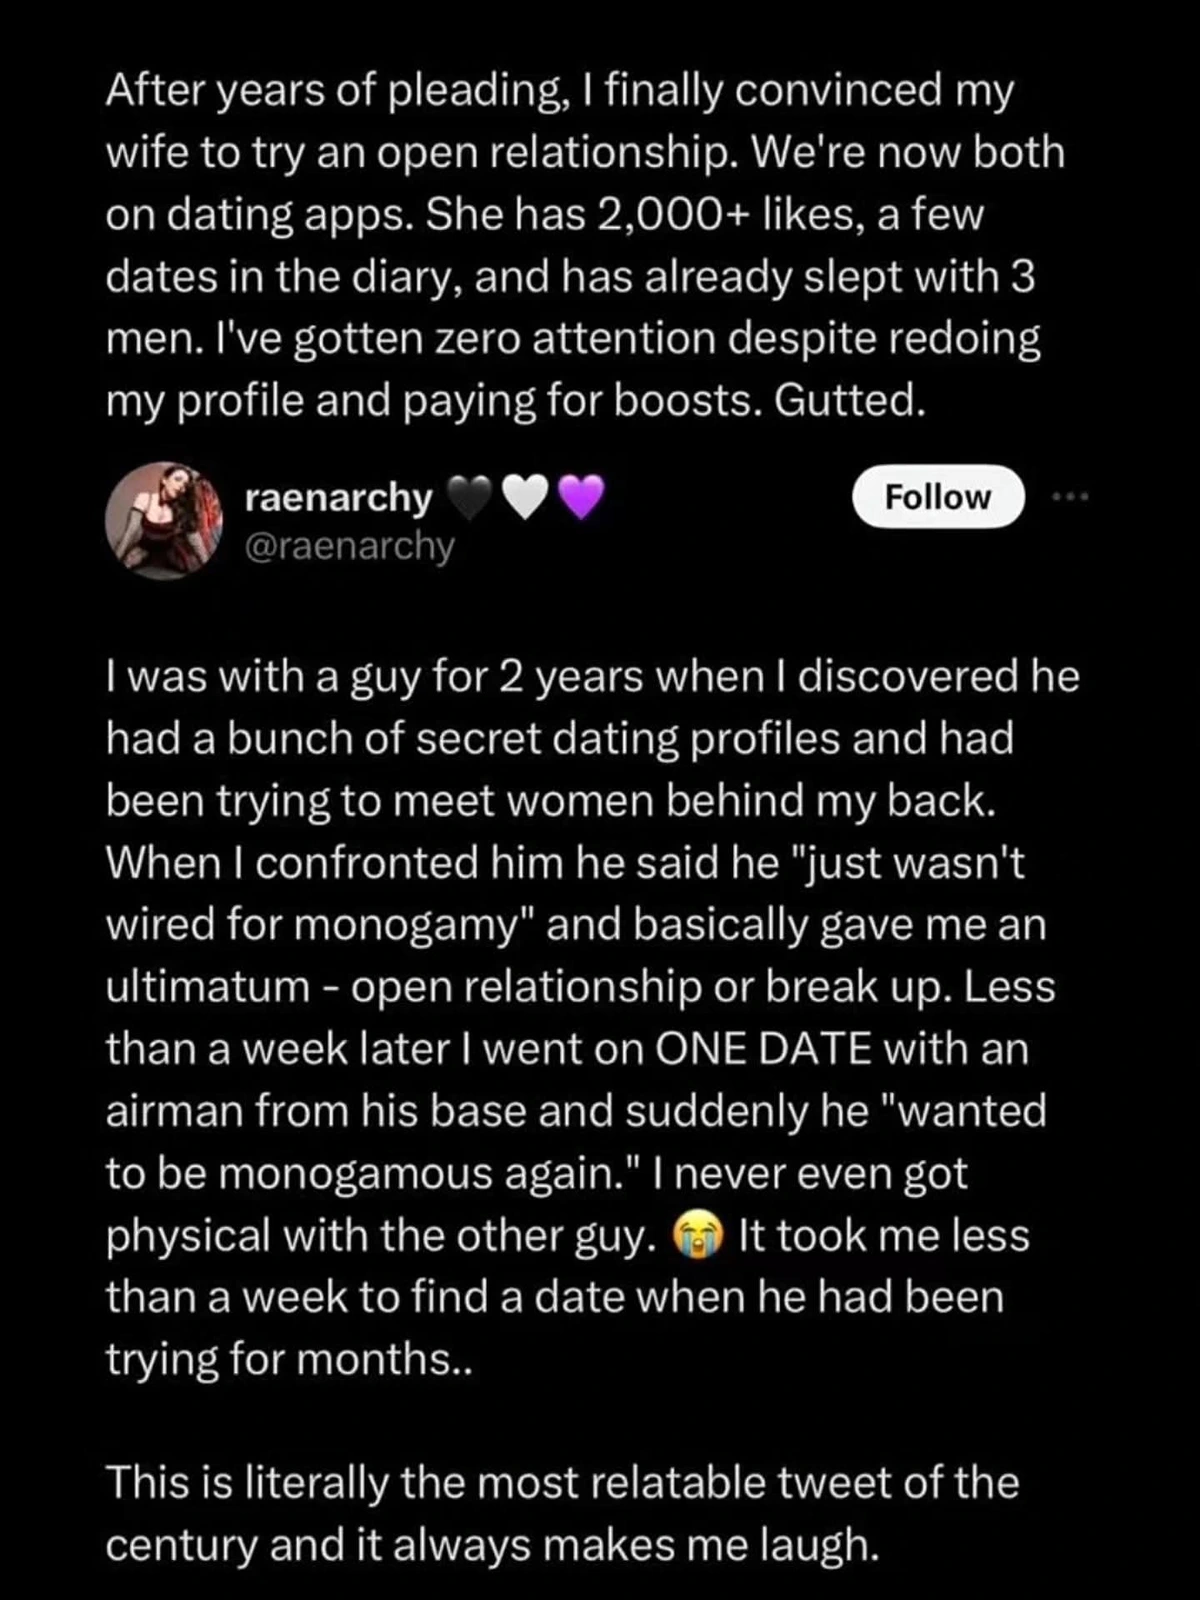This screenshot has width=1200, height=1600.
Task: Click the word "ultimatum" in the tweet
Action: (x=207, y=987)
